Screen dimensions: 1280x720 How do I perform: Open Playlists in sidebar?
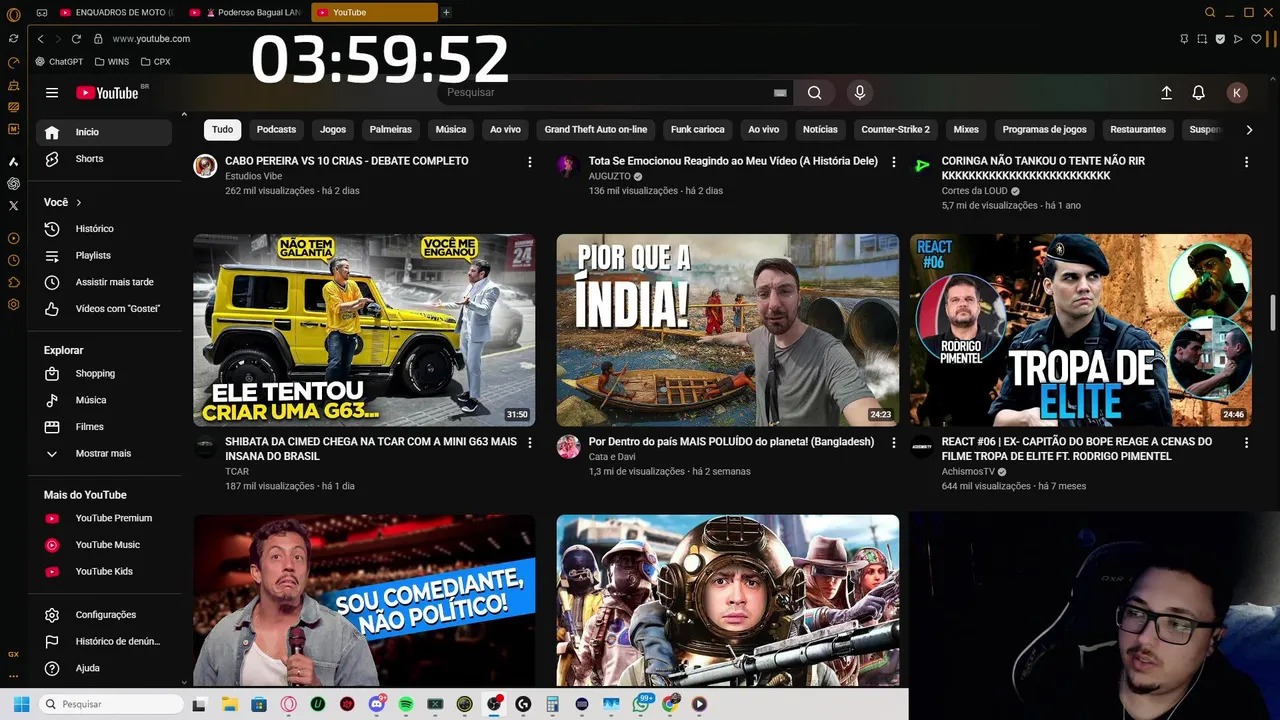pos(104,256)
